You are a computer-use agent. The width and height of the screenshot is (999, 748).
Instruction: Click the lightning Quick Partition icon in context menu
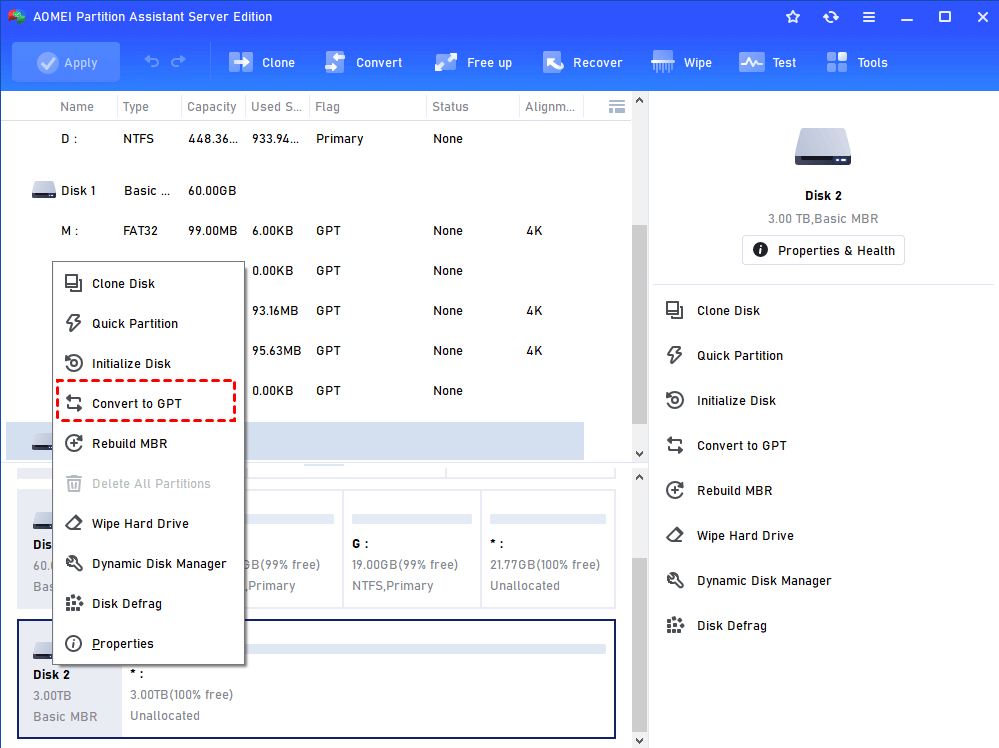coord(74,323)
